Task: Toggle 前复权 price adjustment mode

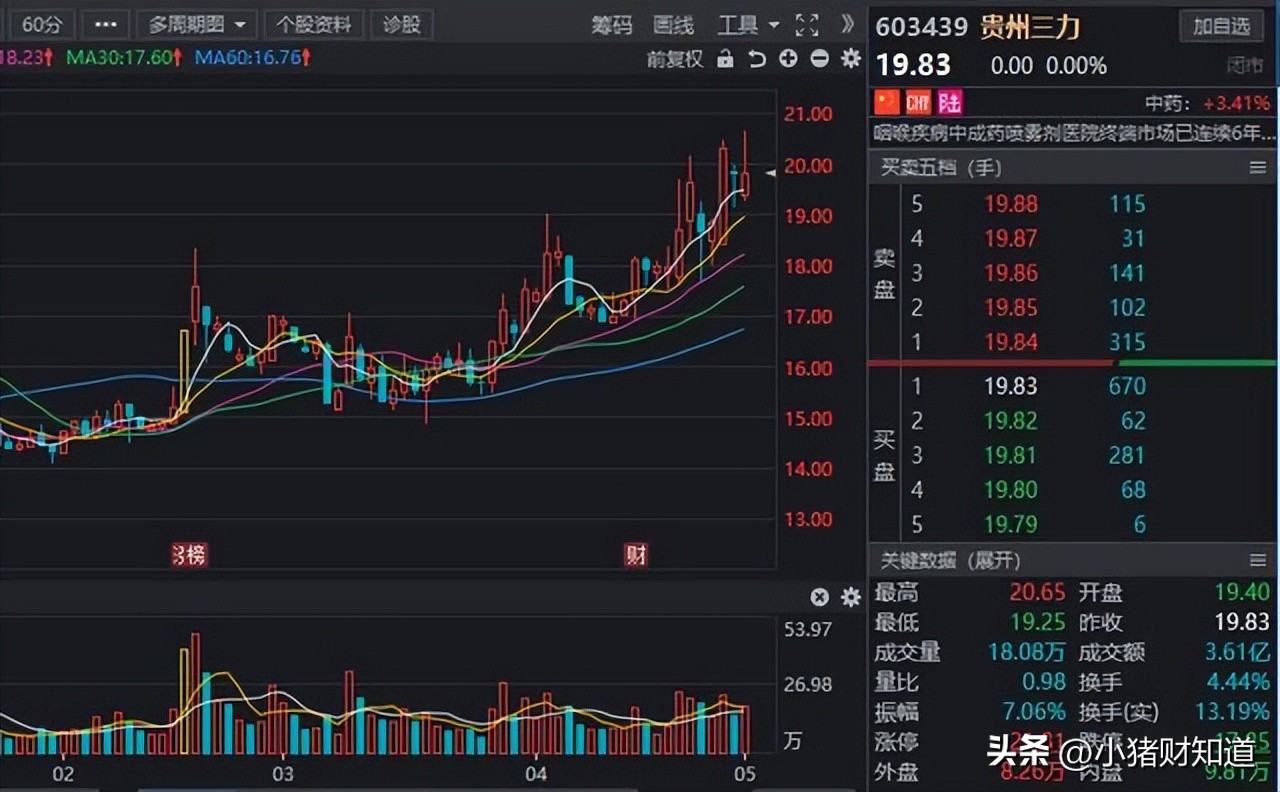Action: coord(675,58)
